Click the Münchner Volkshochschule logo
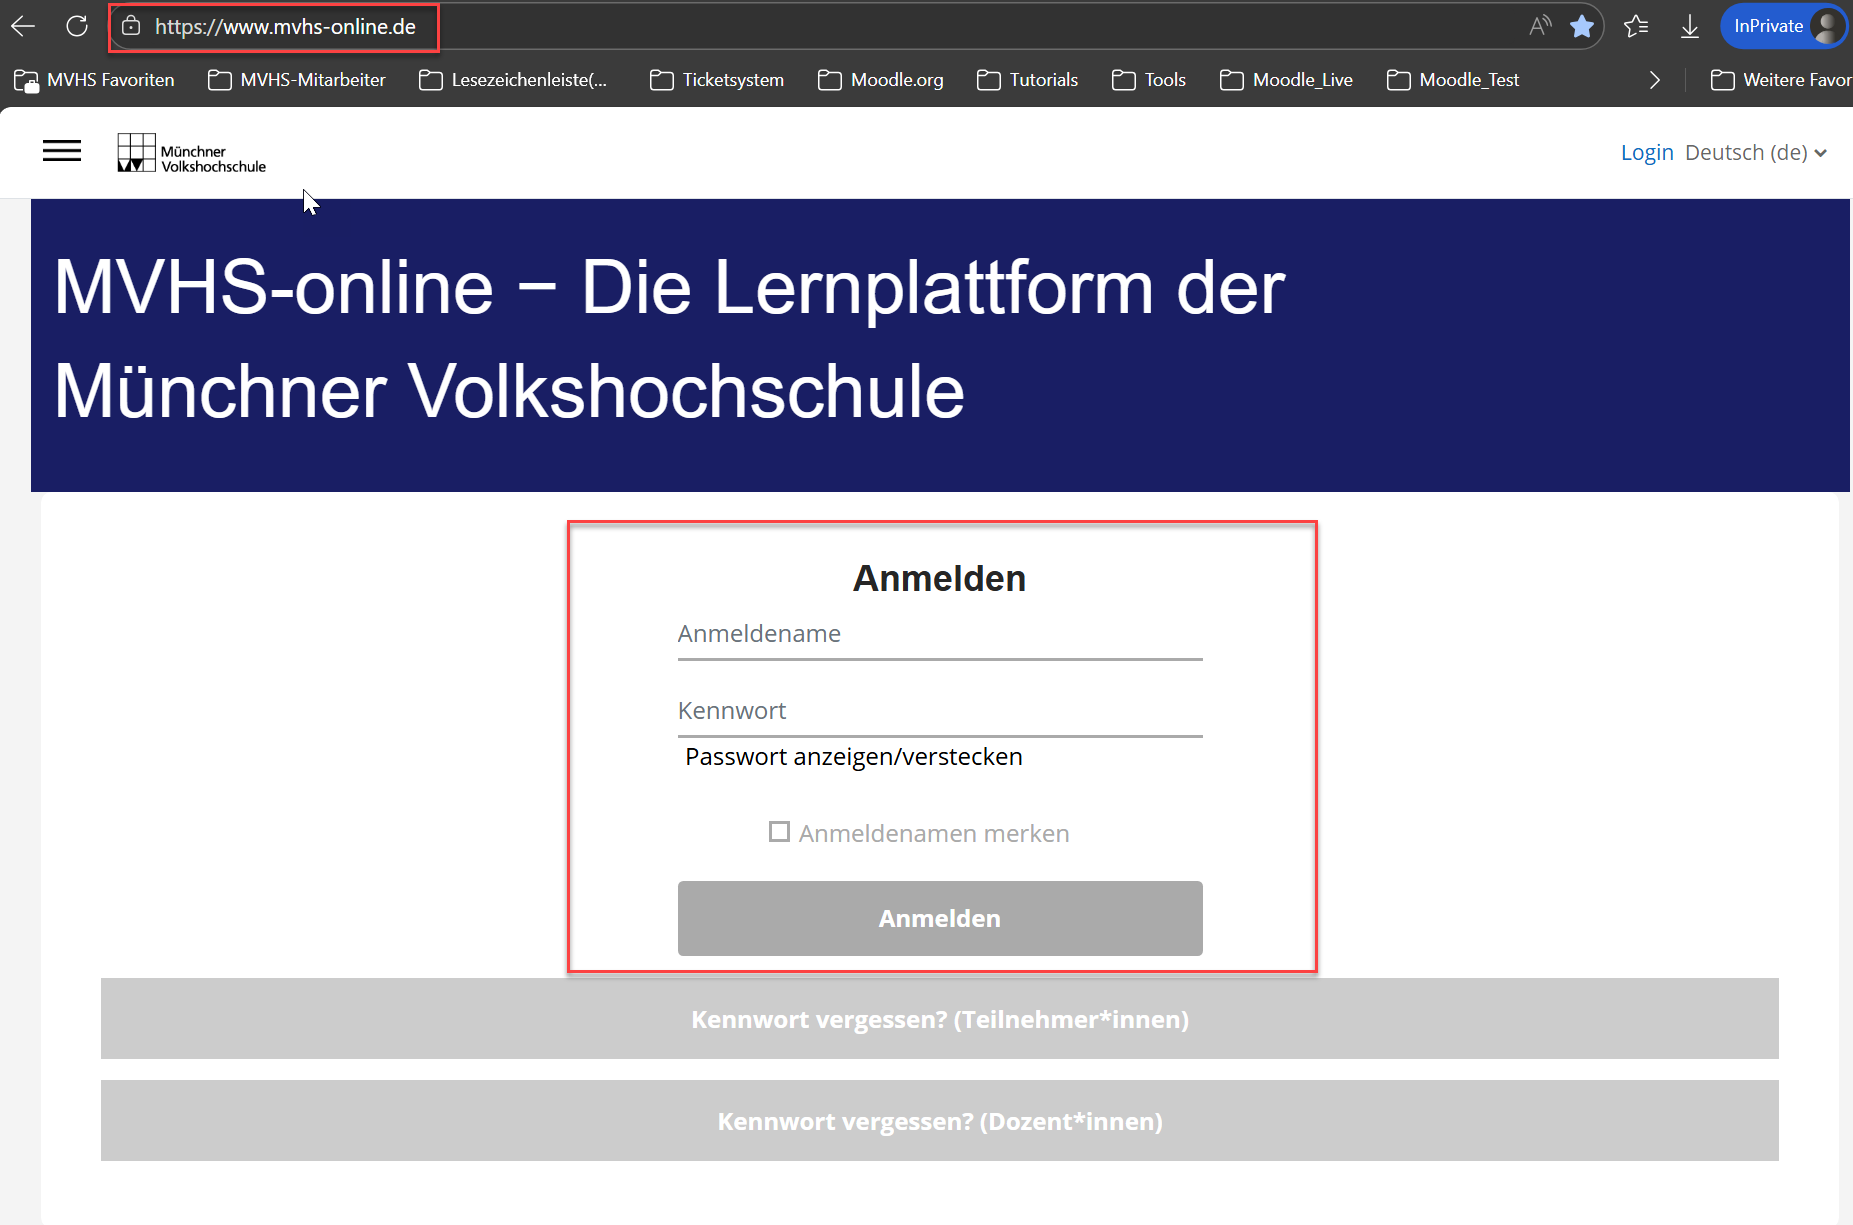 tap(192, 153)
